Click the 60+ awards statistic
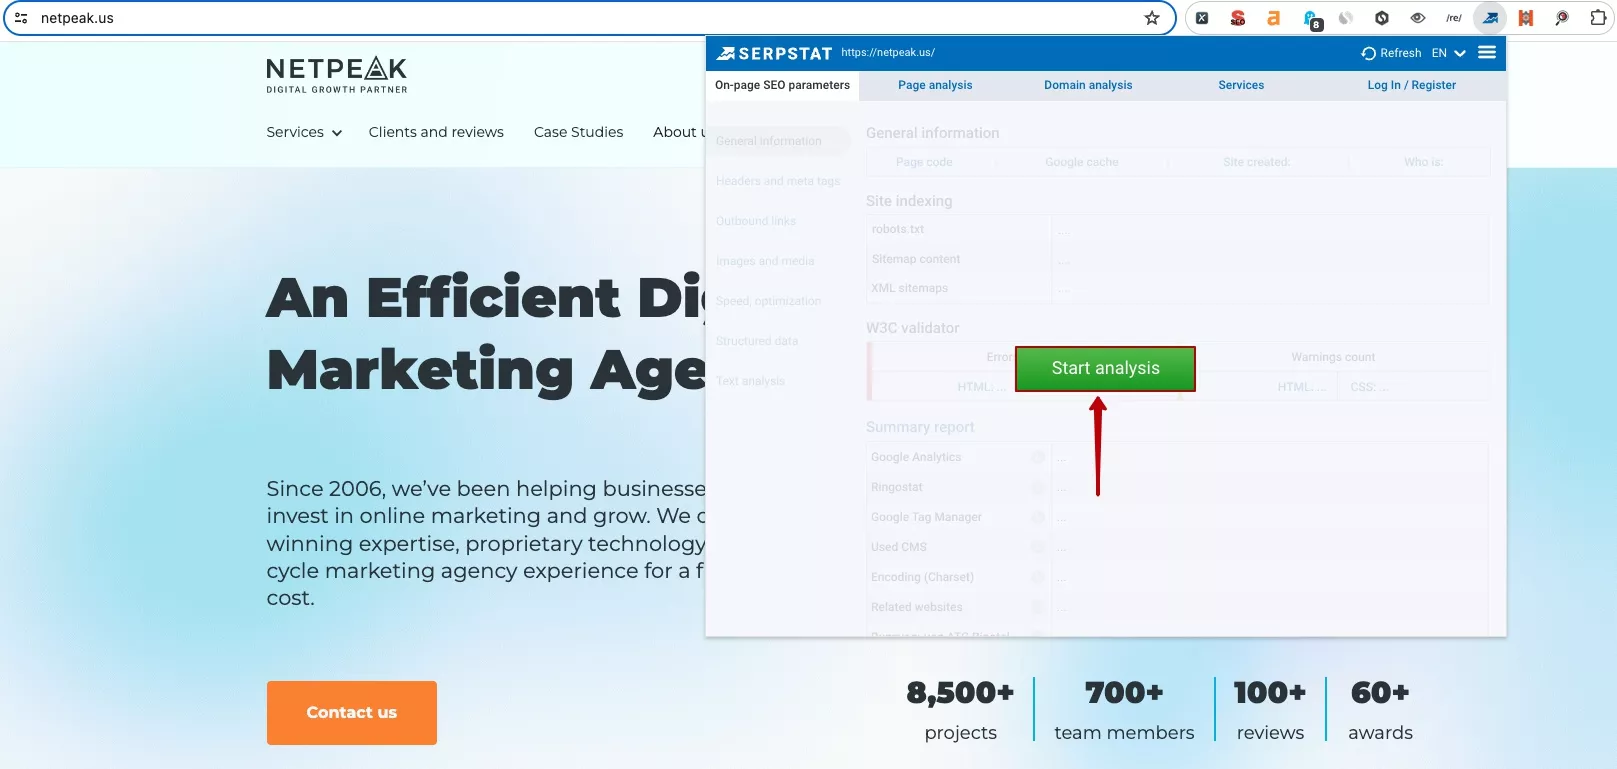Screen dimensions: 1617x769 click(1380, 710)
